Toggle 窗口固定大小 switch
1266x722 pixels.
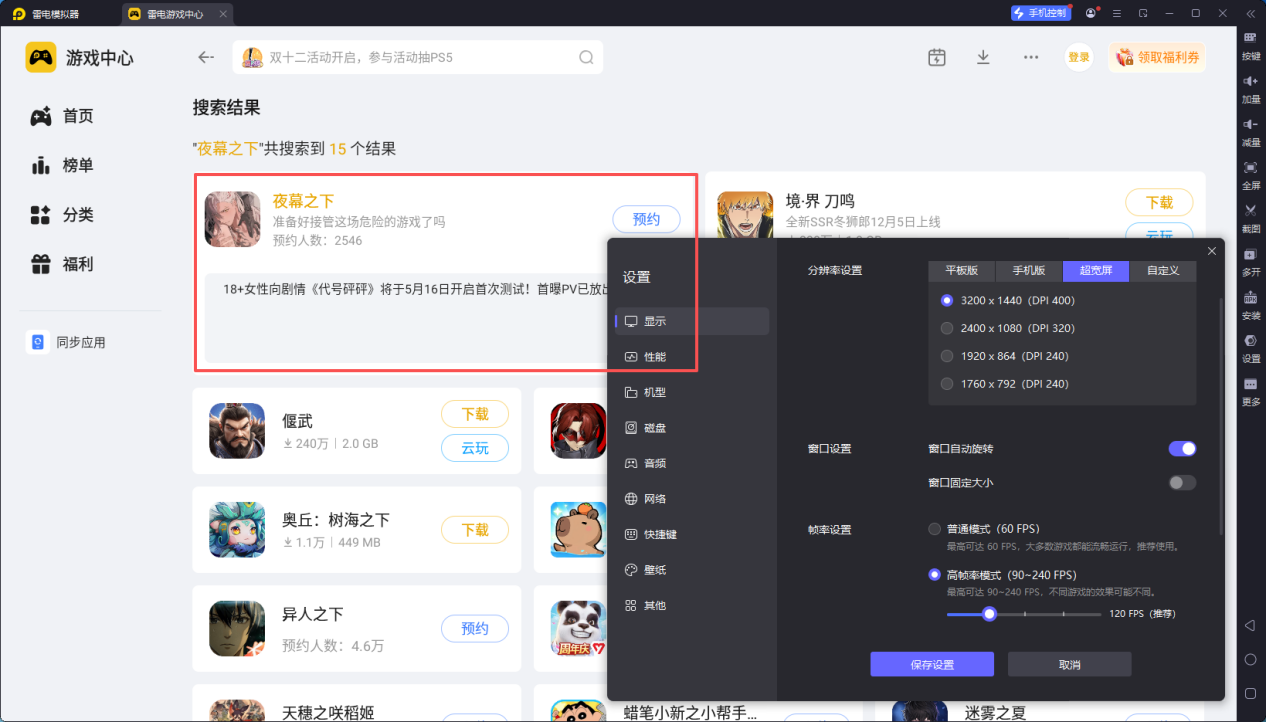(1182, 483)
